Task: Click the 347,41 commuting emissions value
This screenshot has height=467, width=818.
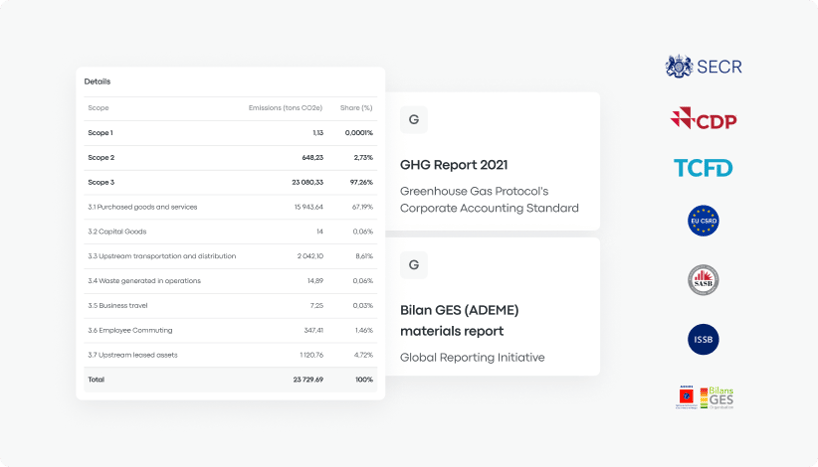Action: (314, 330)
